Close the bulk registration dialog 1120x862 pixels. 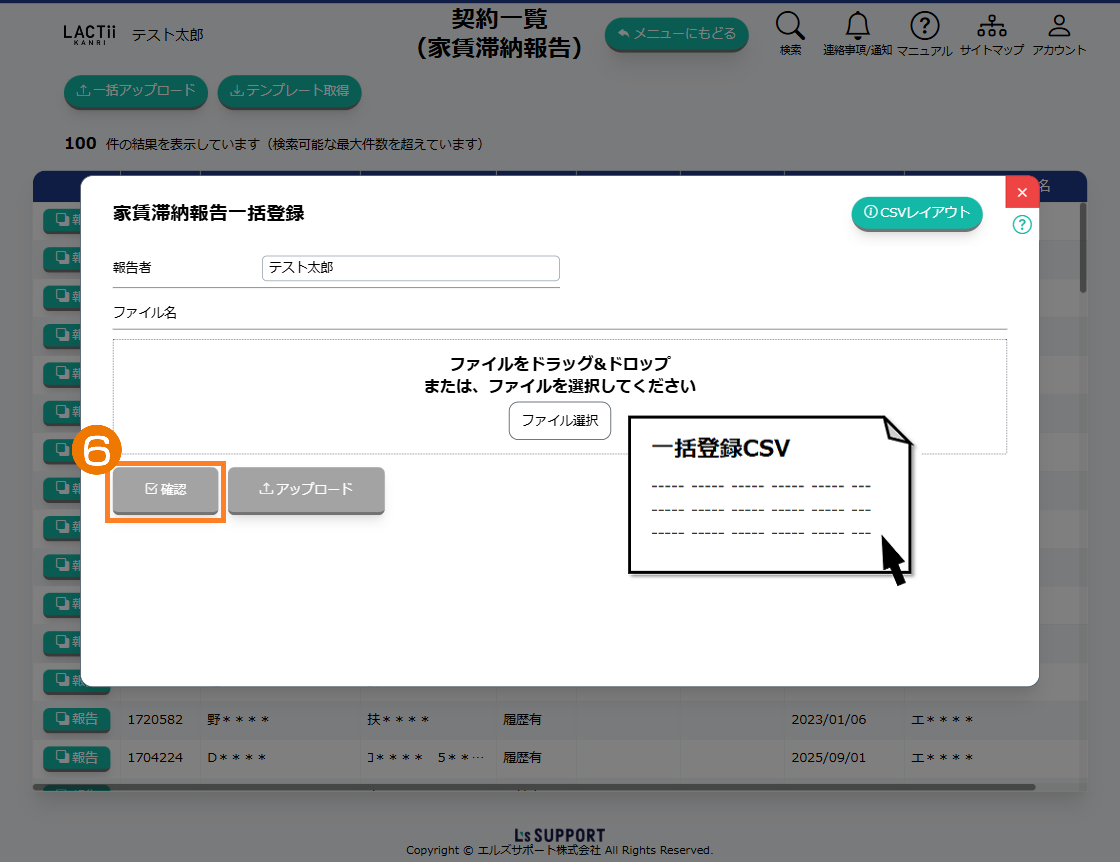tap(1021, 192)
